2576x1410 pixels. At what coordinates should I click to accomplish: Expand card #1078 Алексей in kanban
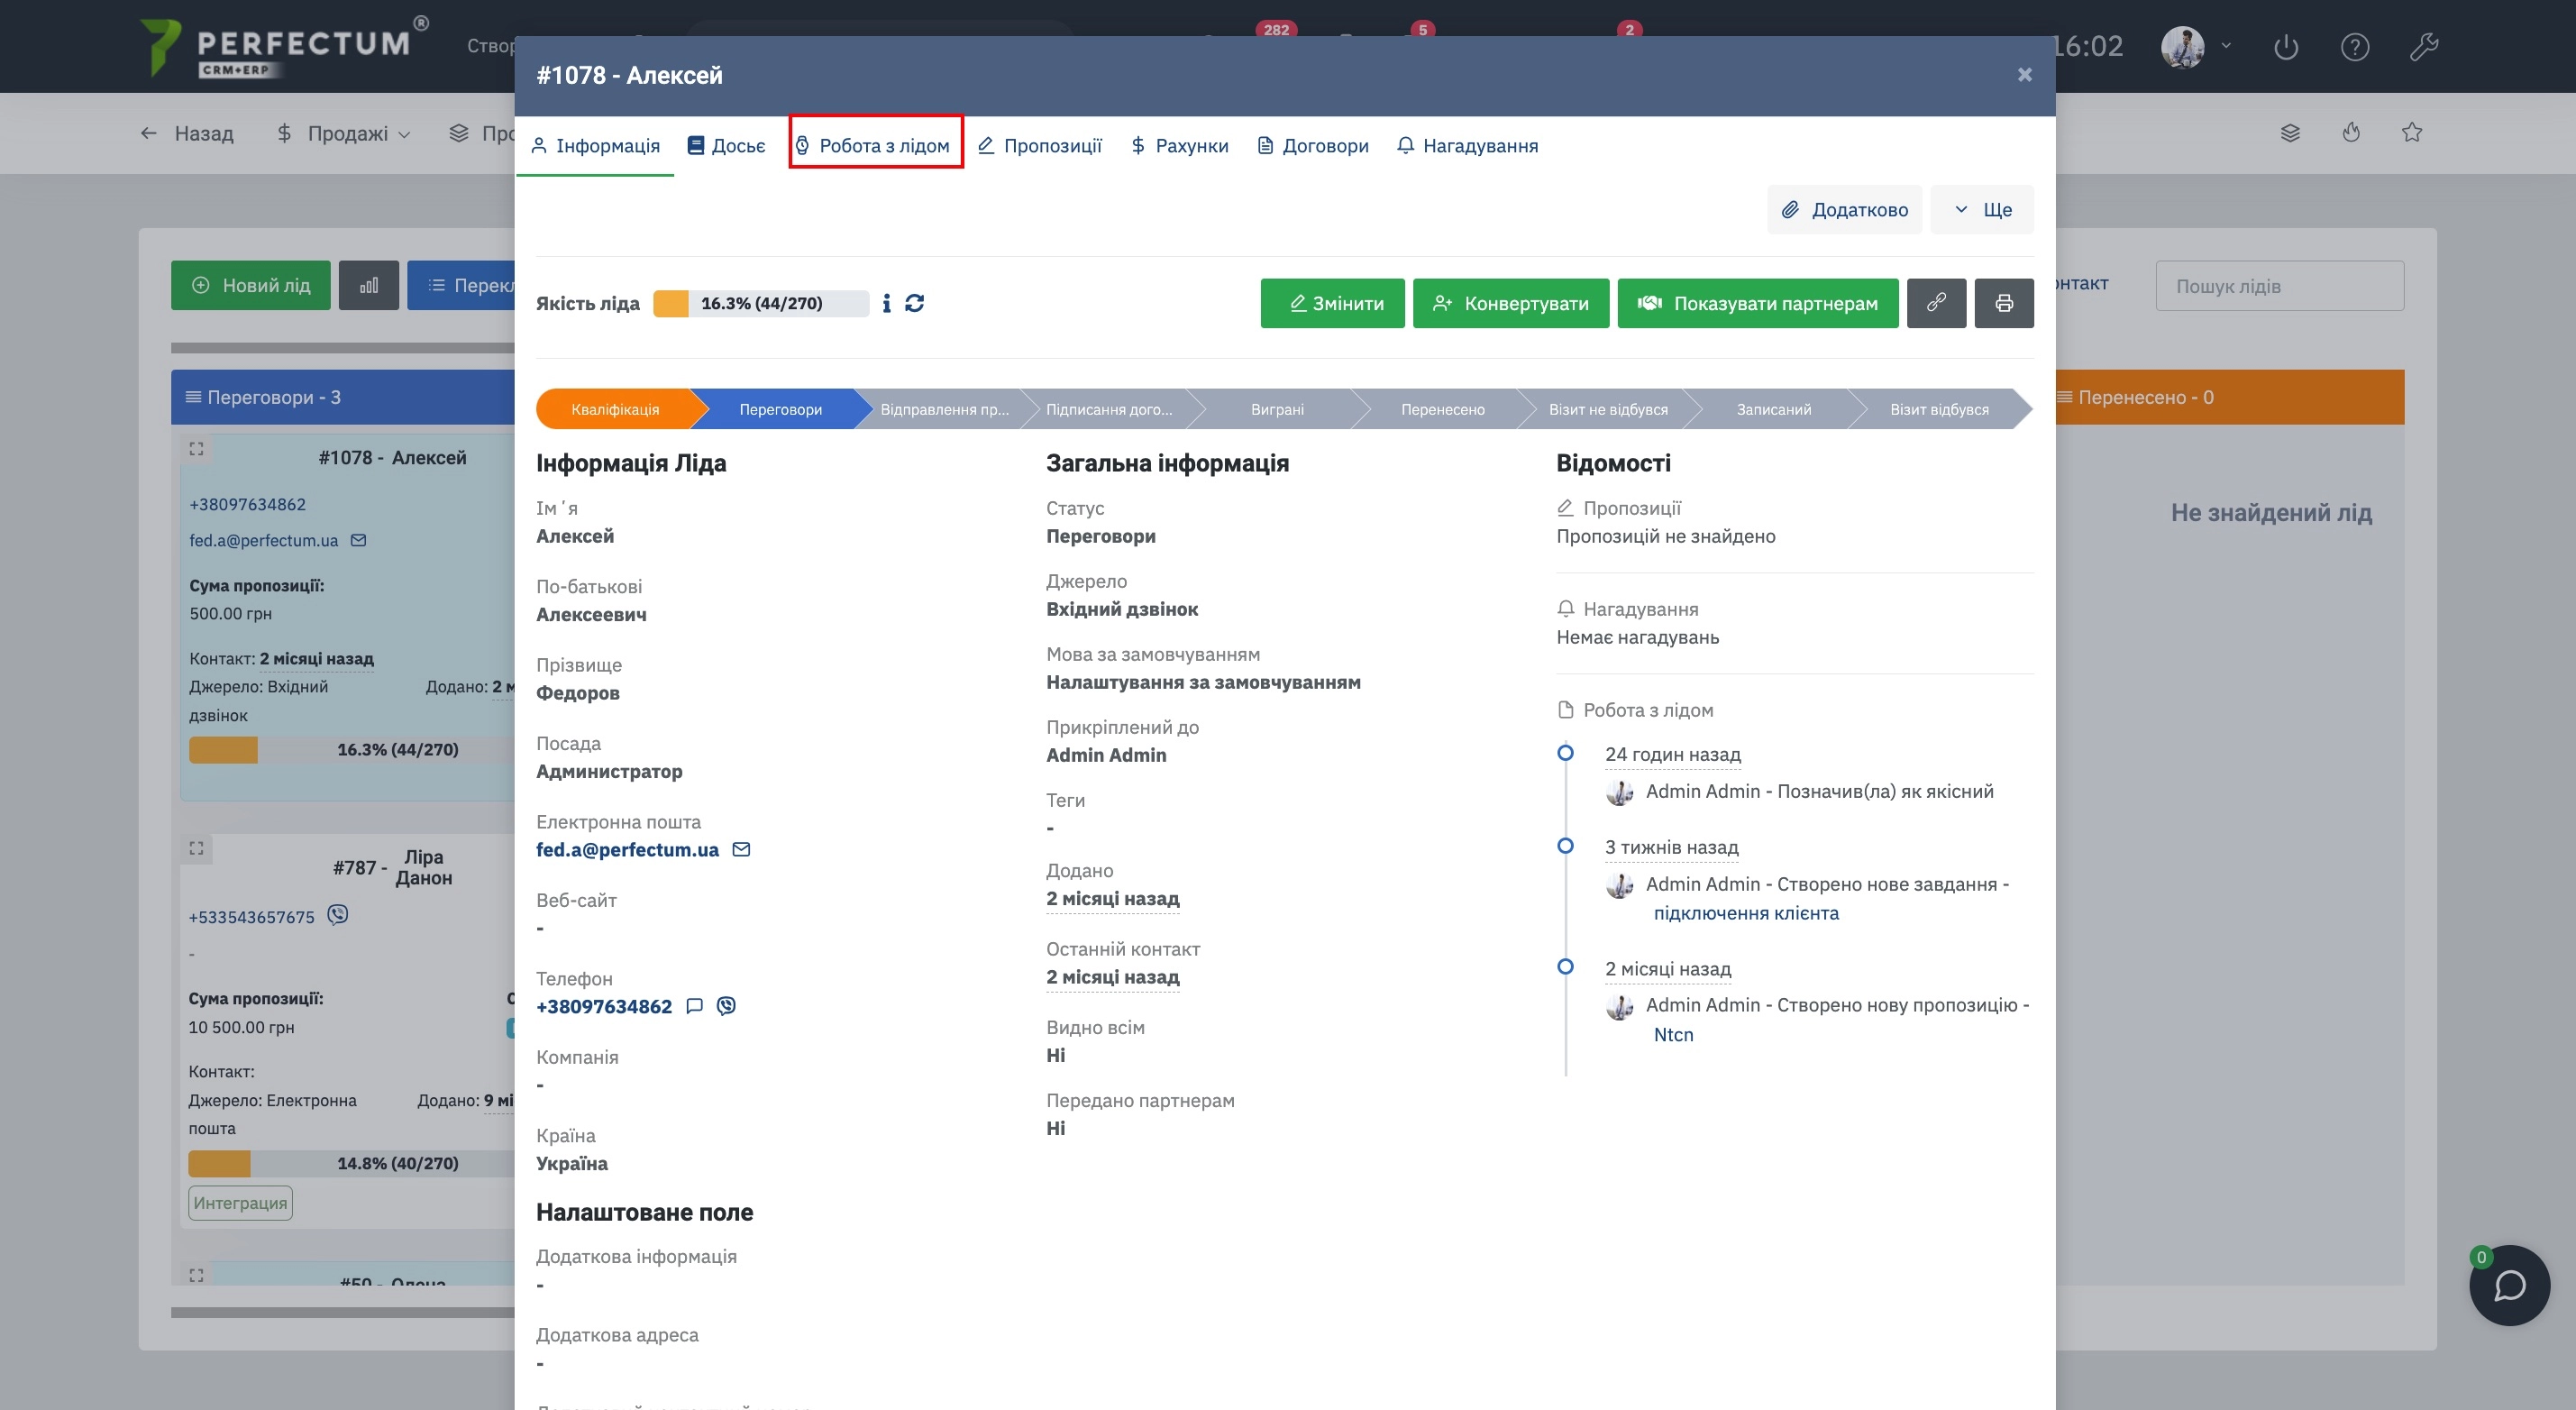point(196,449)
